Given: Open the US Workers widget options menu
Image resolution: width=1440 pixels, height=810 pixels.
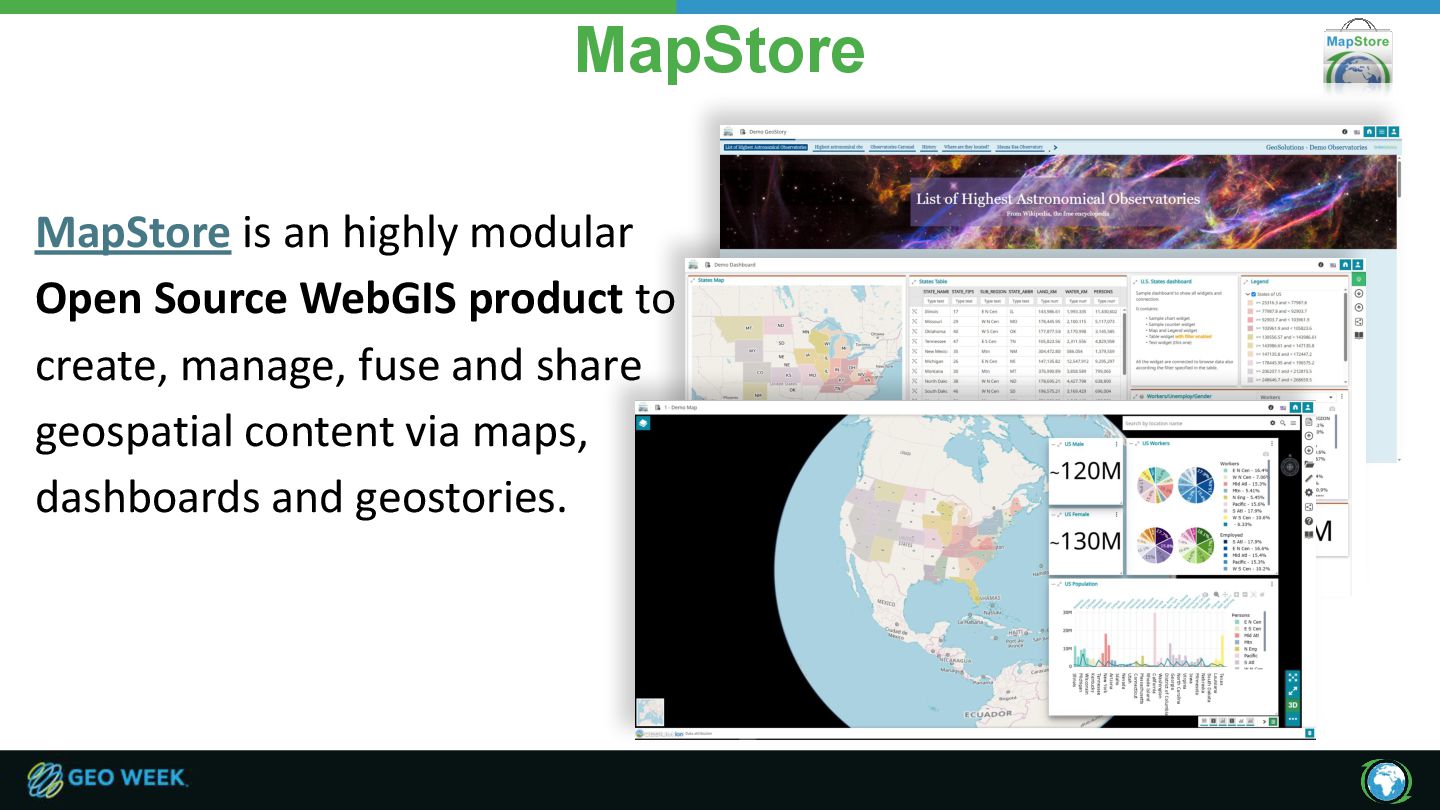Looking at the screenshot, I should pos(1271,443).
